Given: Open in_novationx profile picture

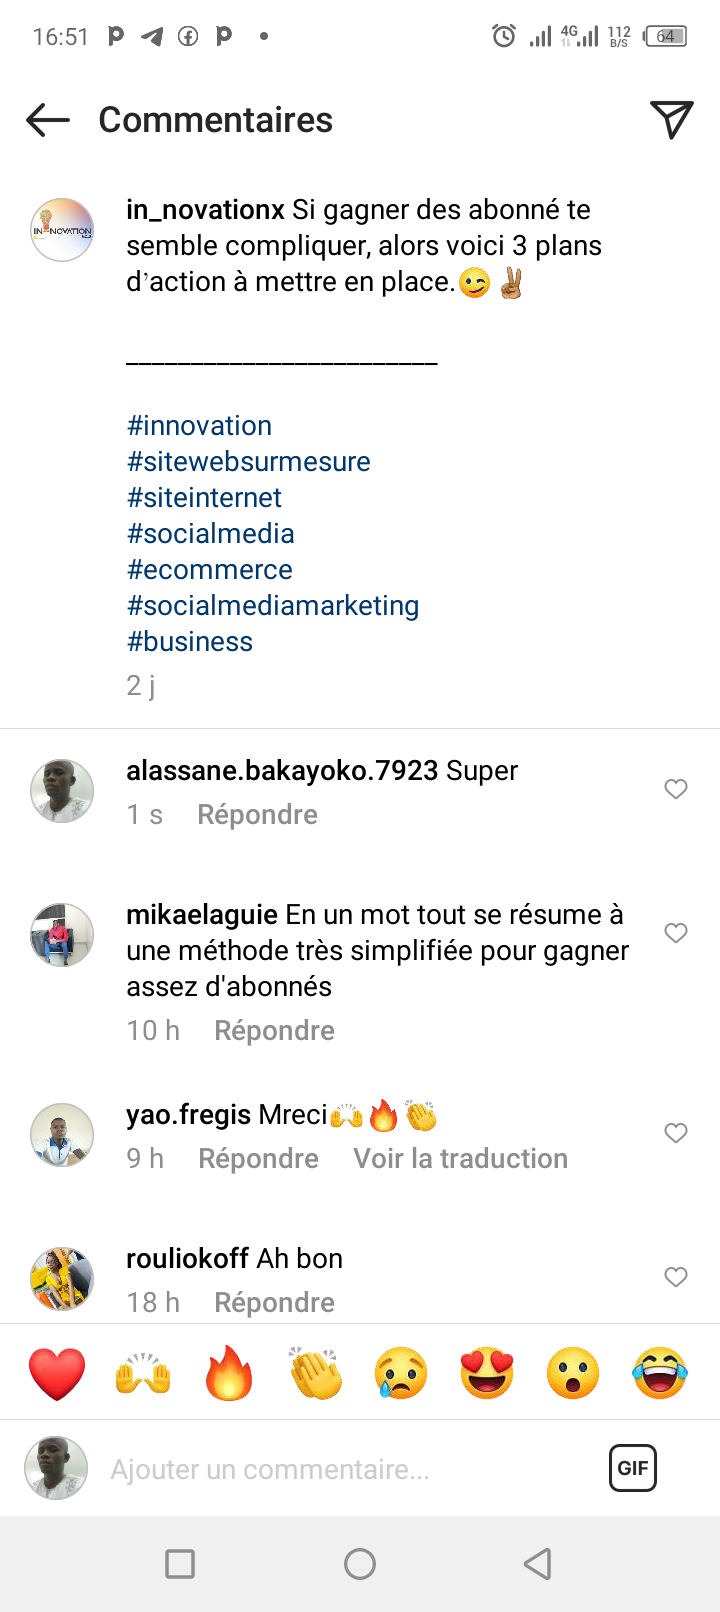Looking at the screenshot, I should [62, 230].
